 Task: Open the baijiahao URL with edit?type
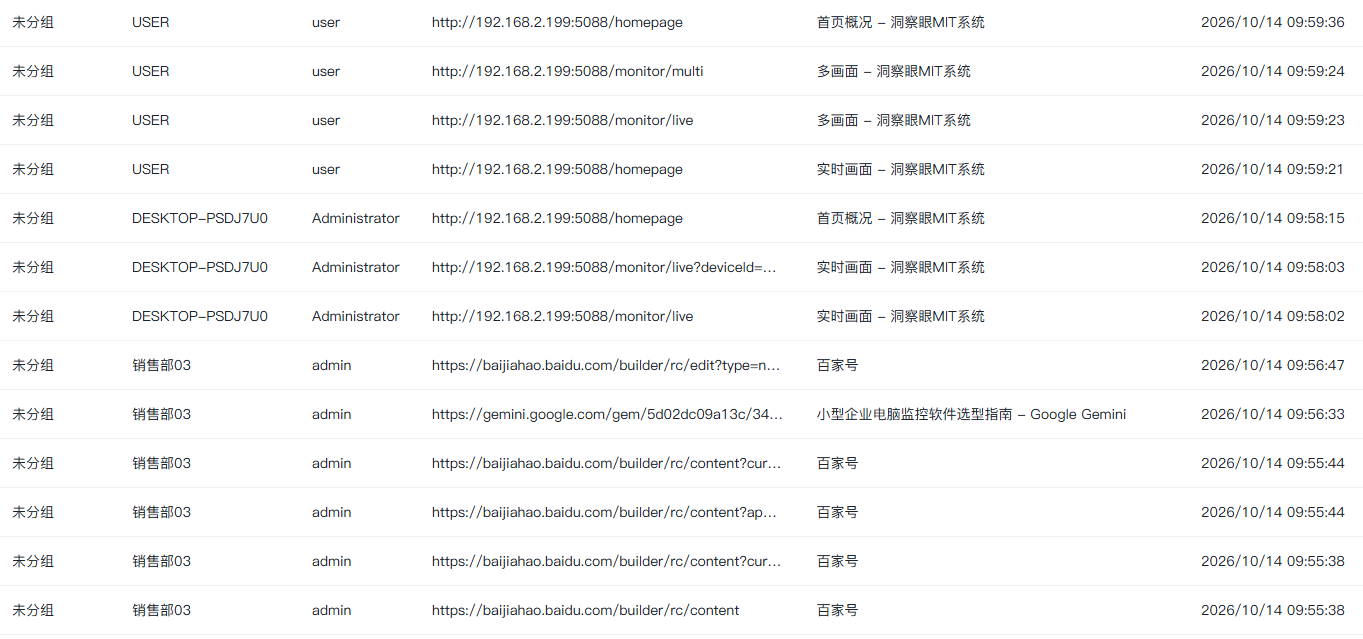point(606,365)
